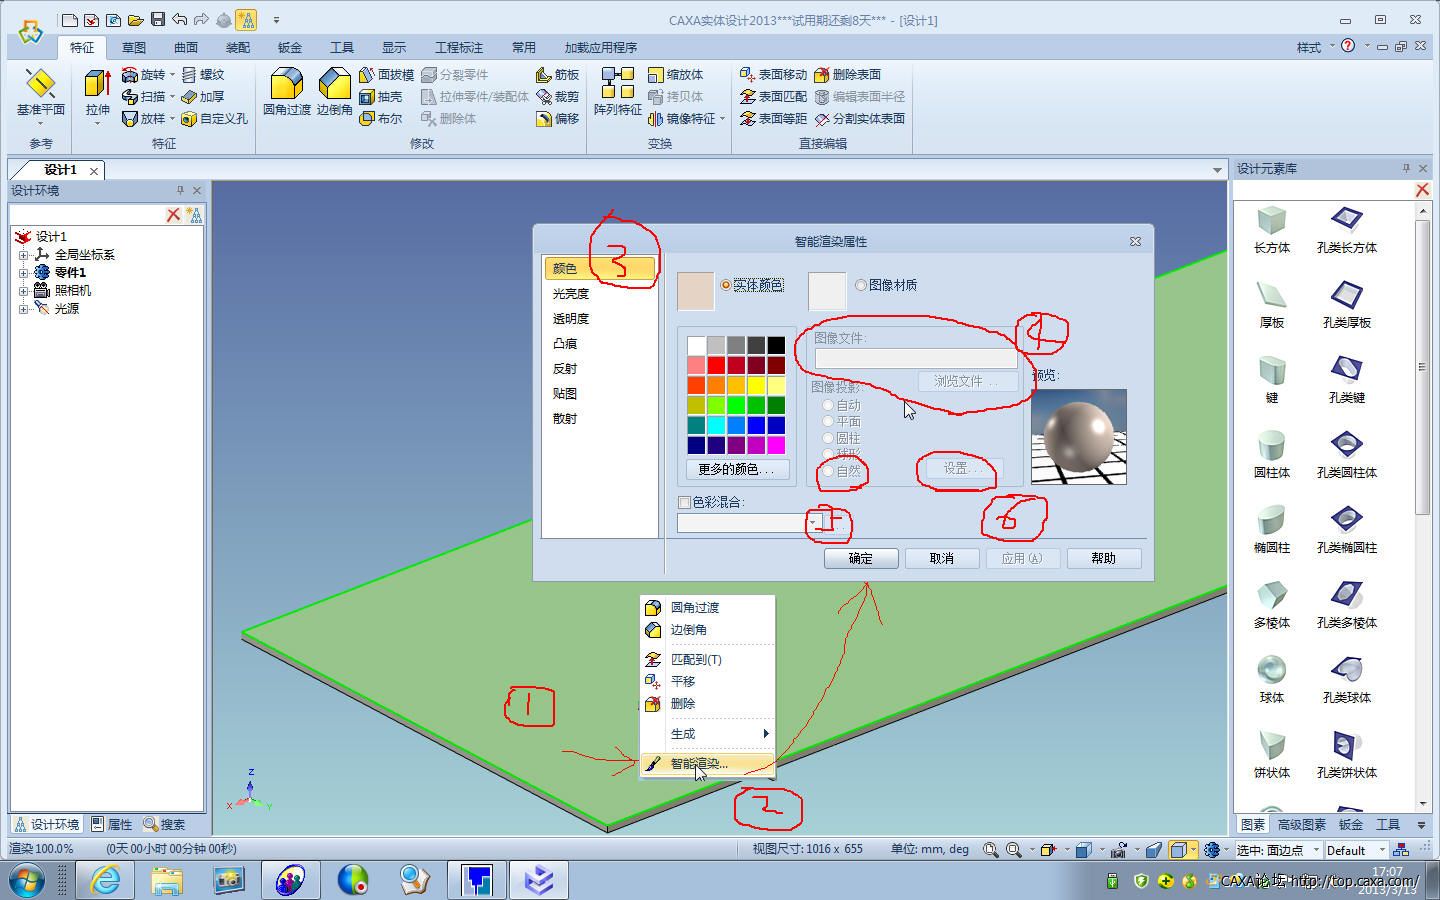The width and height of the screenshot is (1440, 900).
Task: Open the Windows Start menu
Action: pos(27,880)
